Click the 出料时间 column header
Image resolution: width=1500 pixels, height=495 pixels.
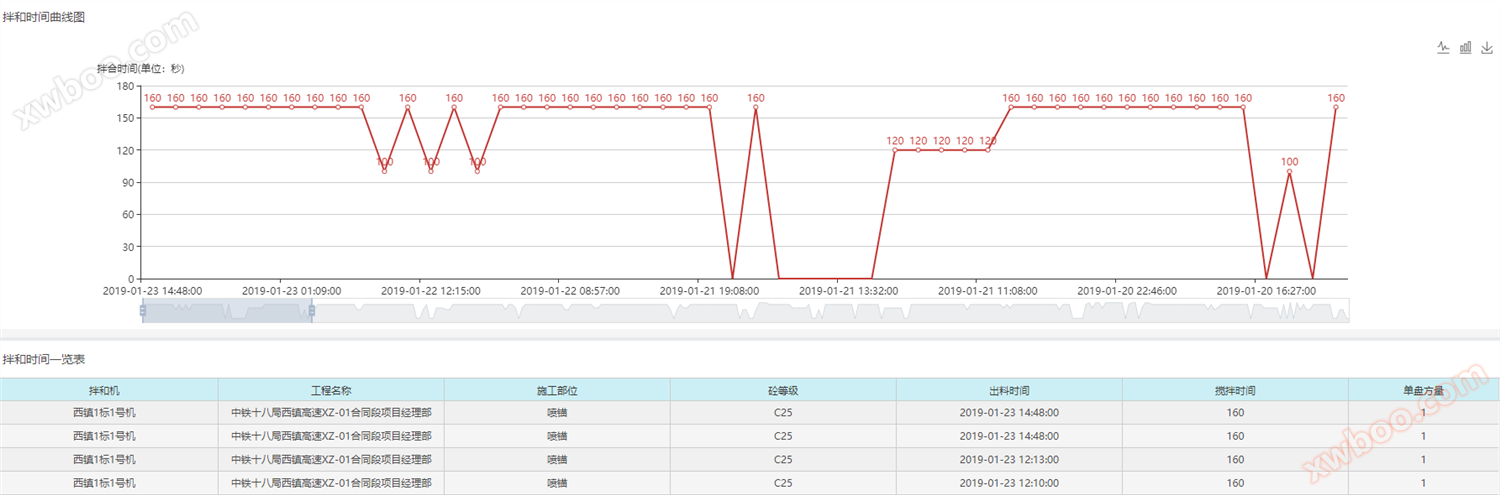1009,390
